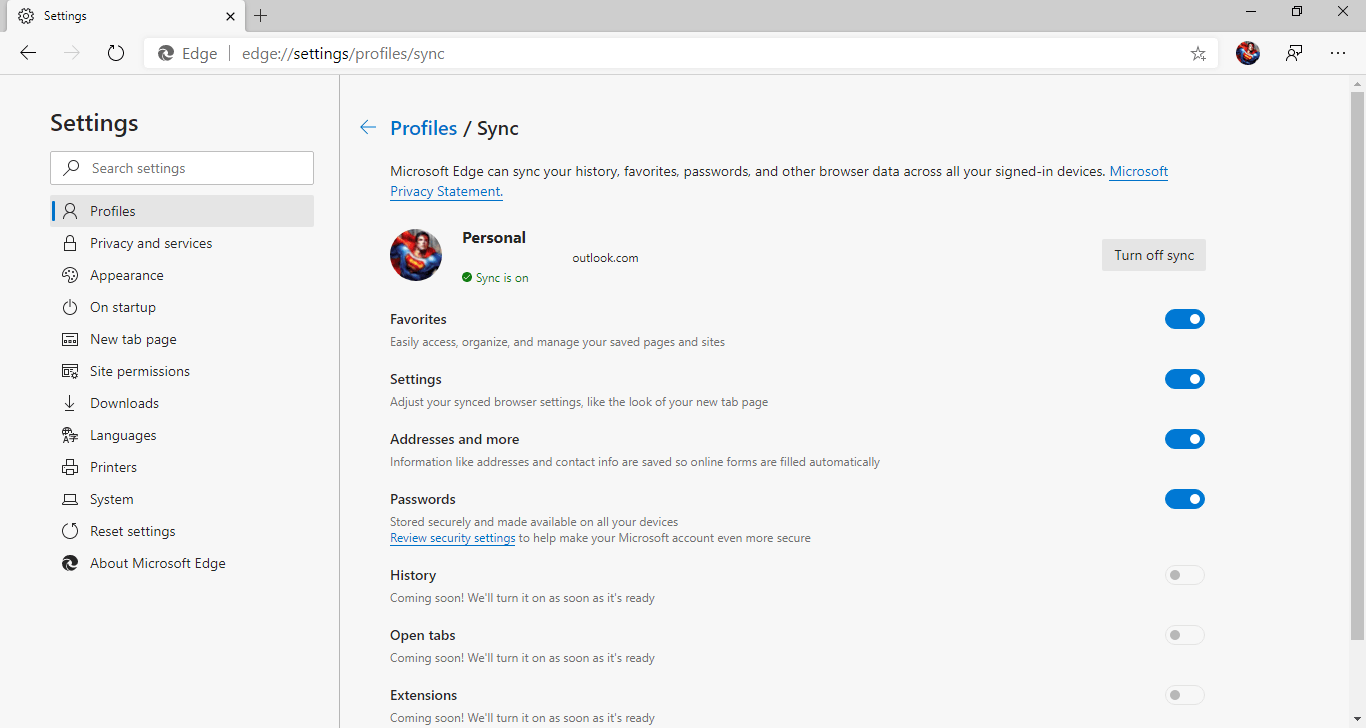Screen dimensions: 1366x728
Task: Close the Settings tab
Action: [231, 16]
